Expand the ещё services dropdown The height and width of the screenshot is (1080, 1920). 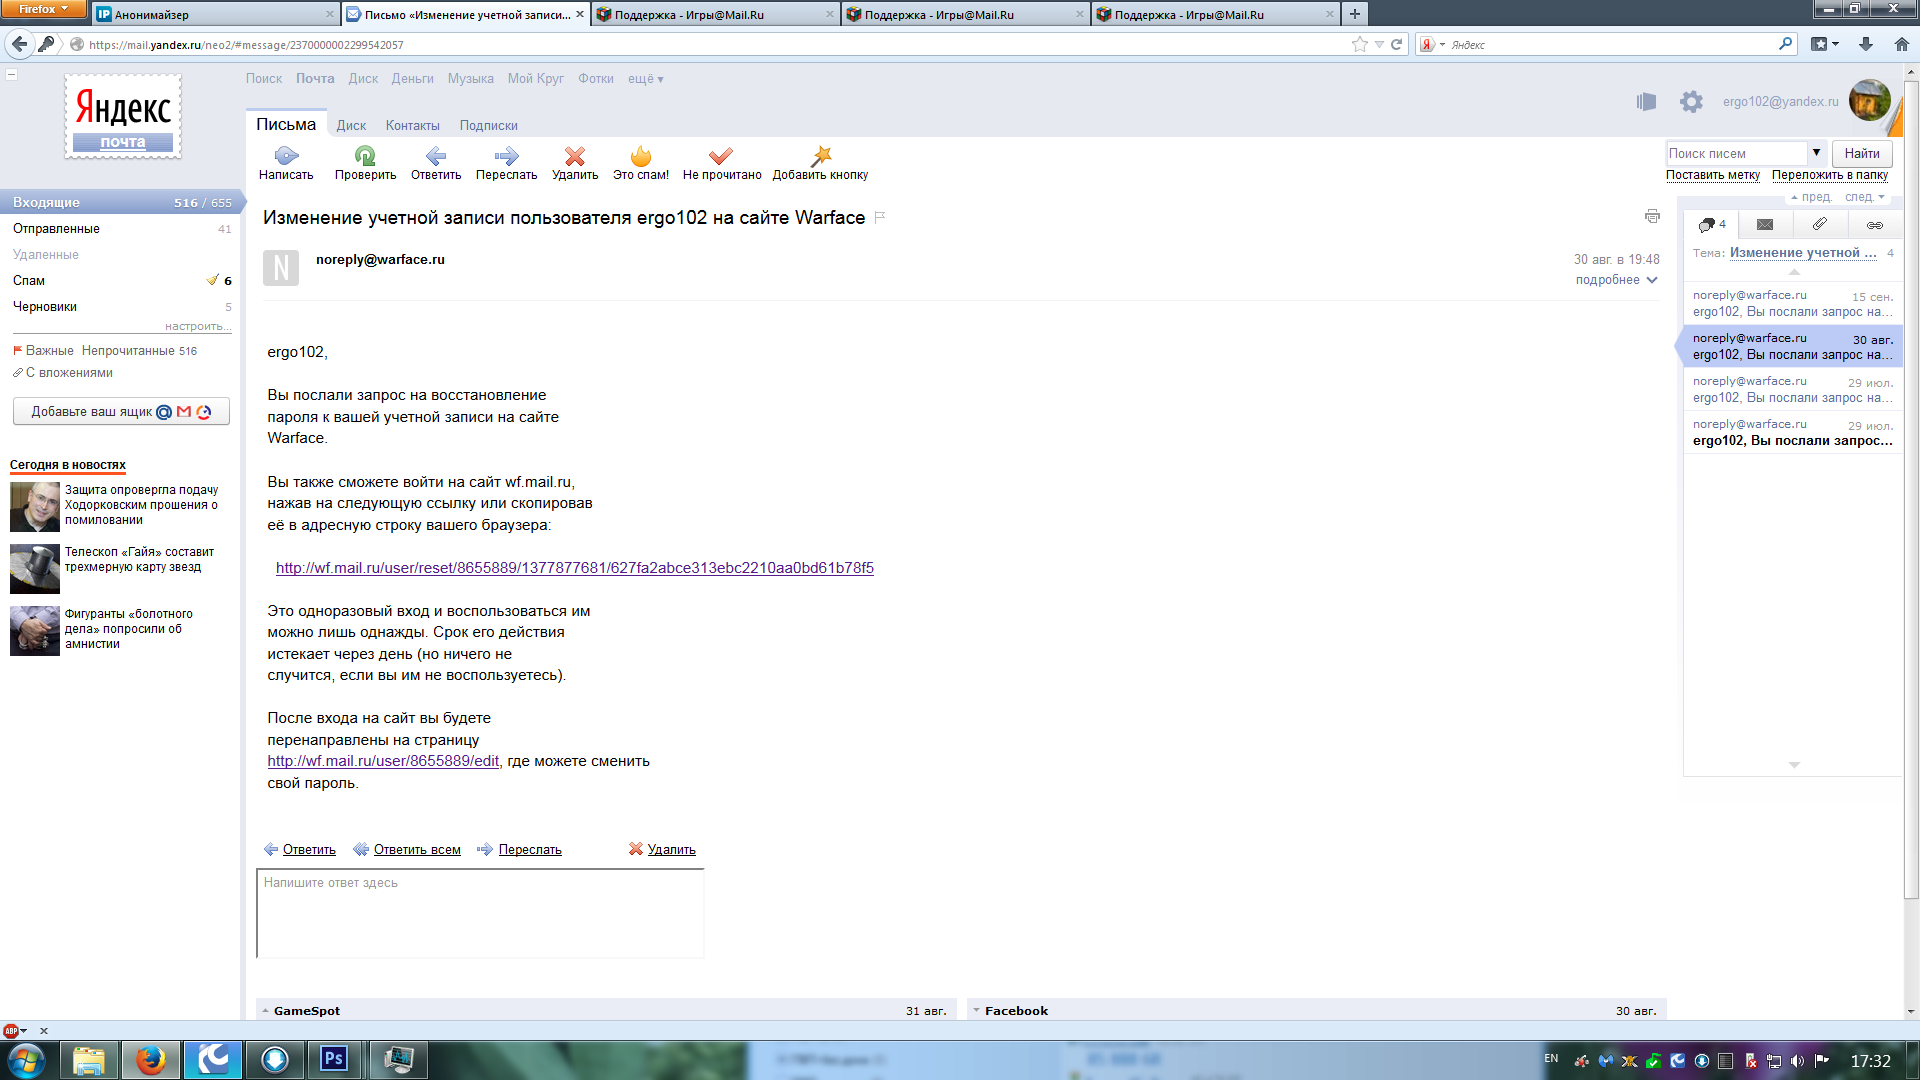tap(646, 78)
